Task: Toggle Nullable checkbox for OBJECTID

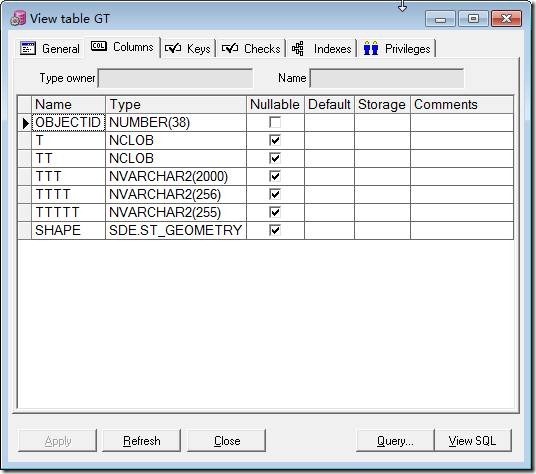Action: tap(275, 122)
